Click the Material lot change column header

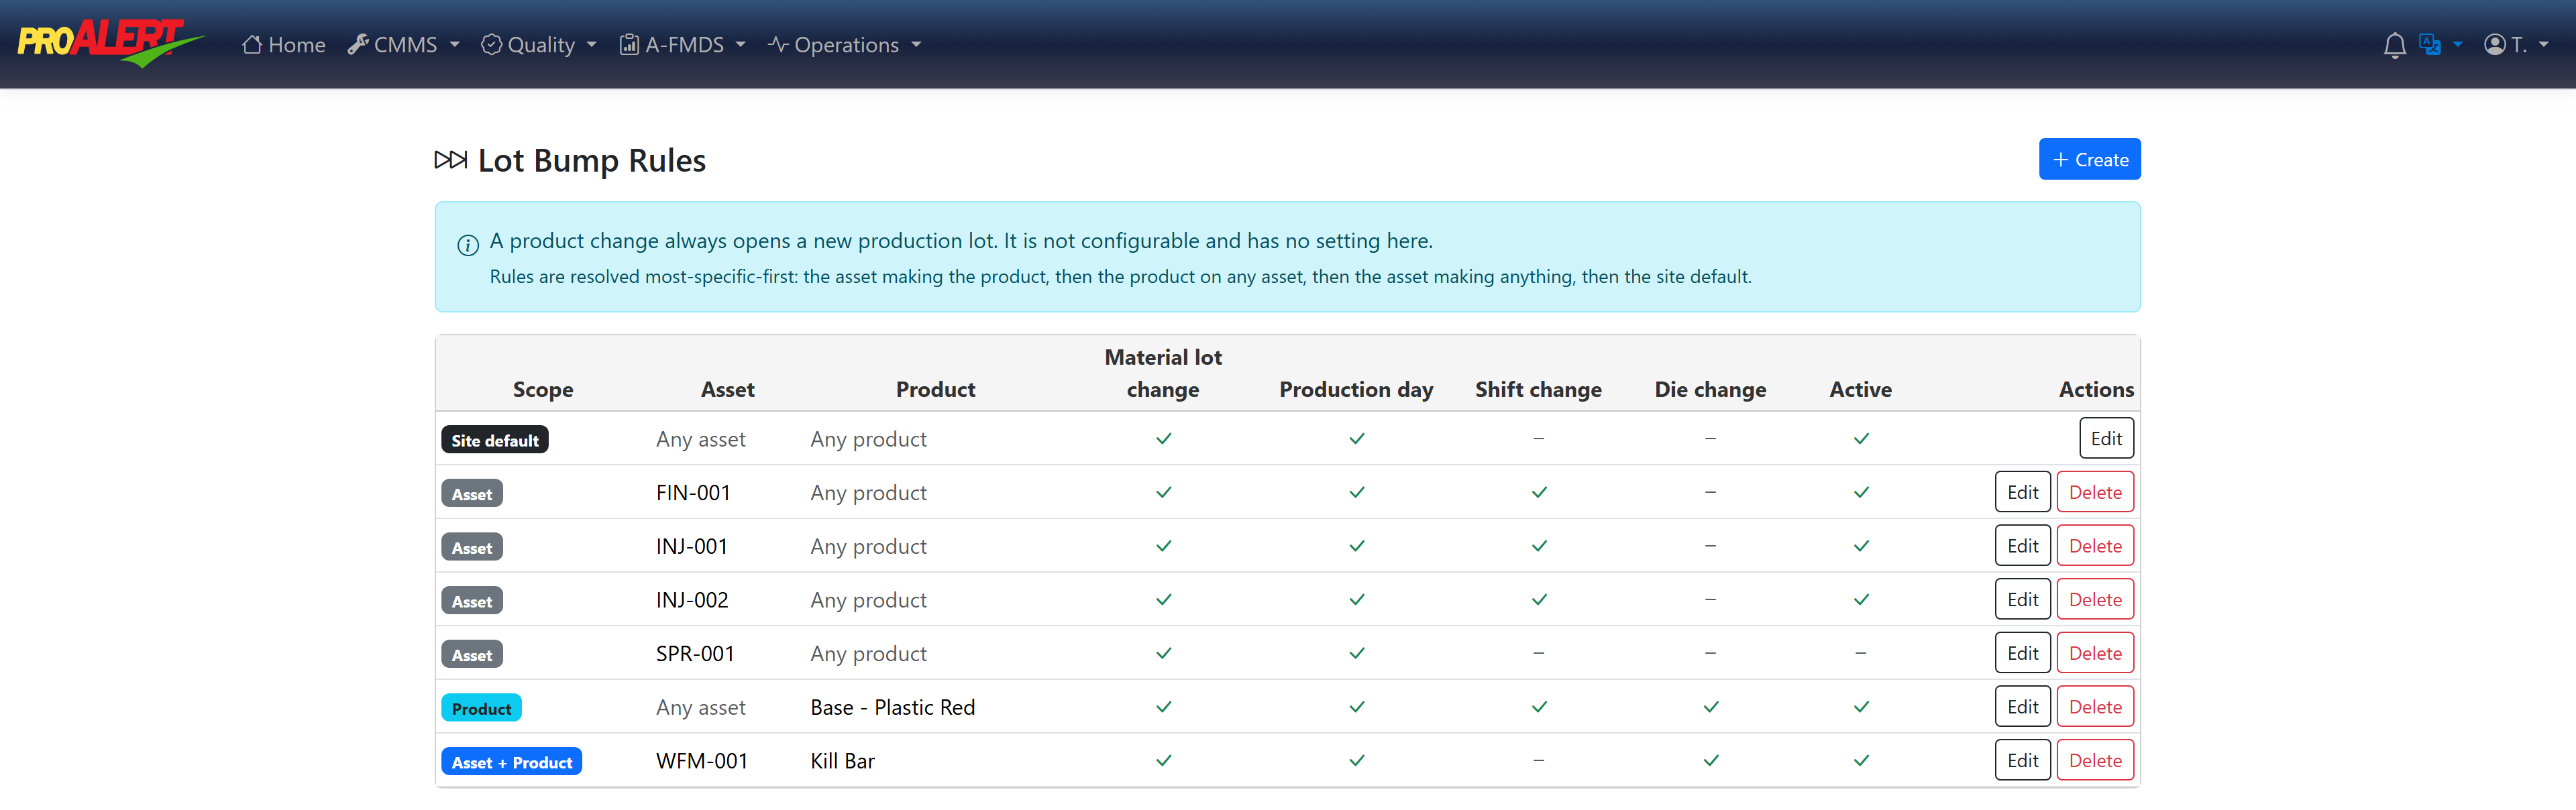pyautogui.click(x=1163, y=373)
